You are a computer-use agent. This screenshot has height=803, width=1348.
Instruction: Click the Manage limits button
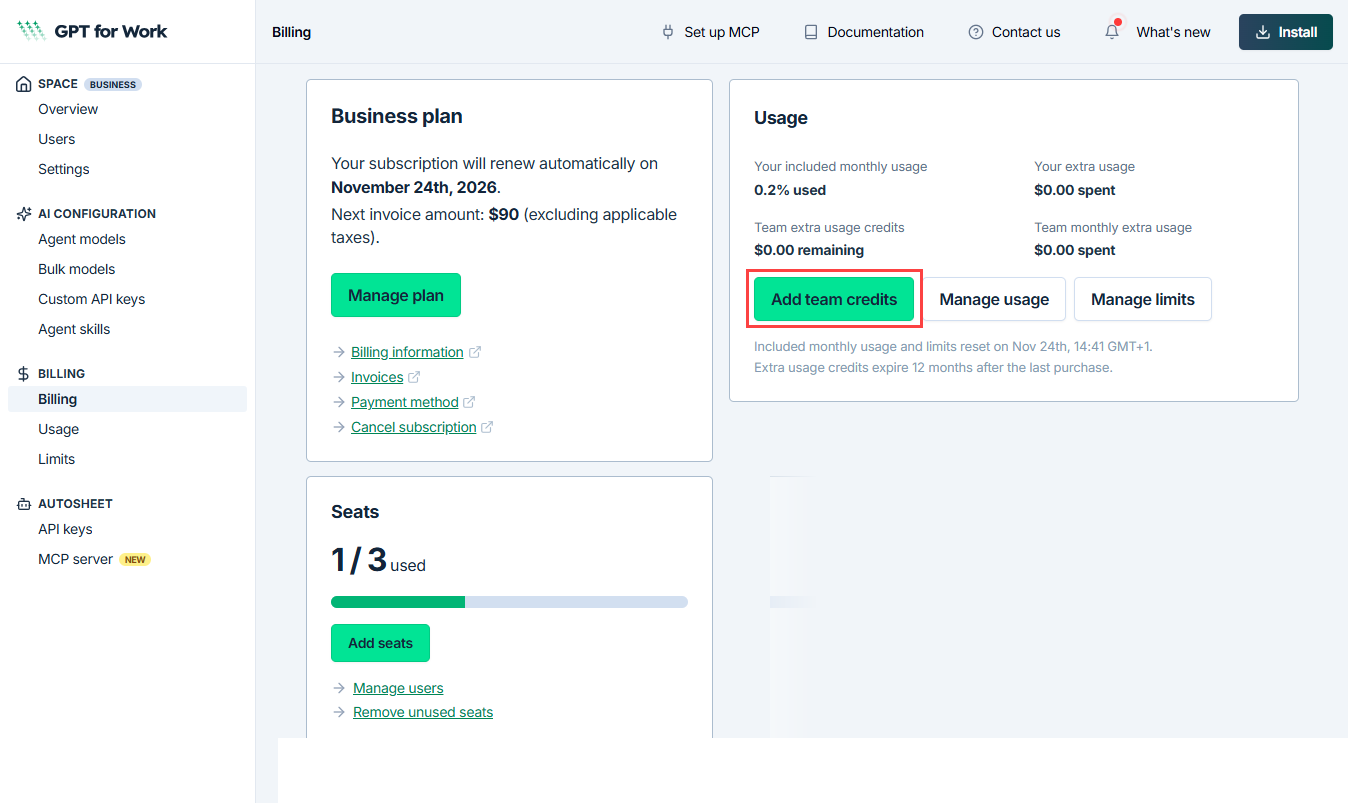(1143, 299)
